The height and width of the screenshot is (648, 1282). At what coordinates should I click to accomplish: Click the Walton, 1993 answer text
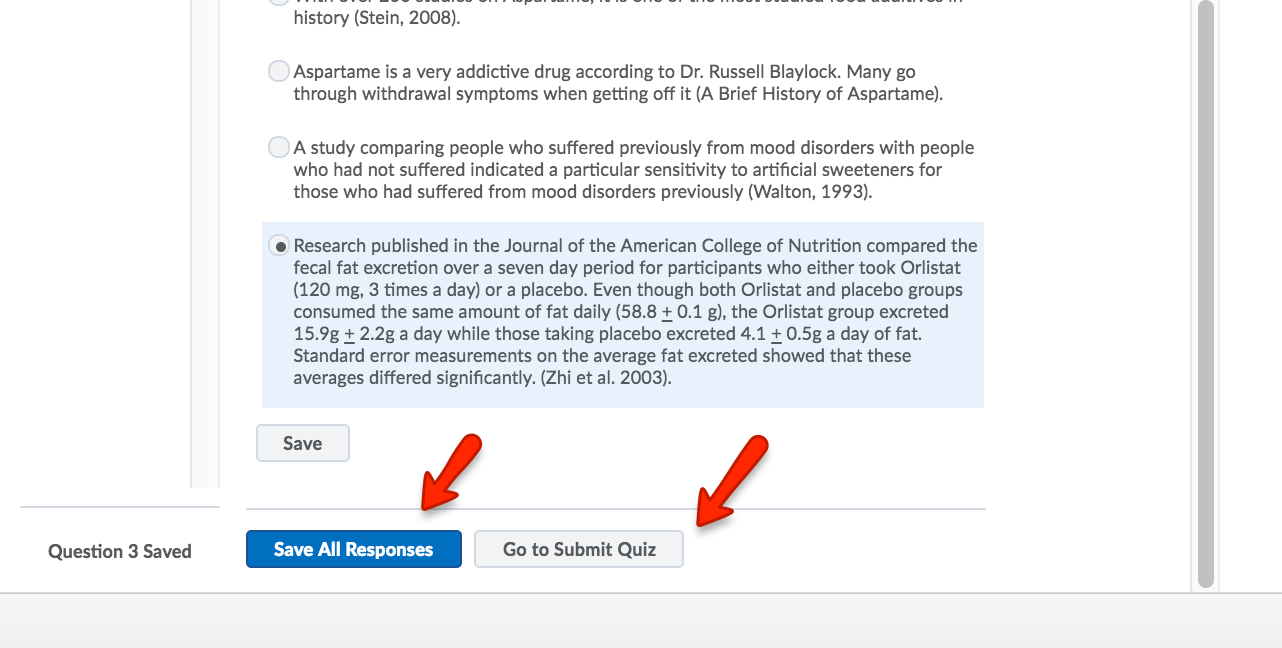click(634, 170)
